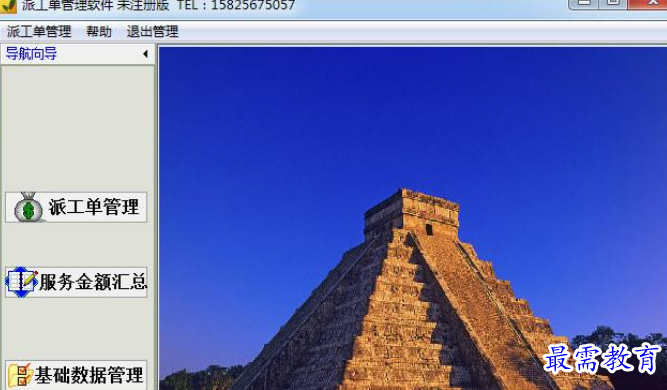Click the 导航向导 panel header

(77, 54)
